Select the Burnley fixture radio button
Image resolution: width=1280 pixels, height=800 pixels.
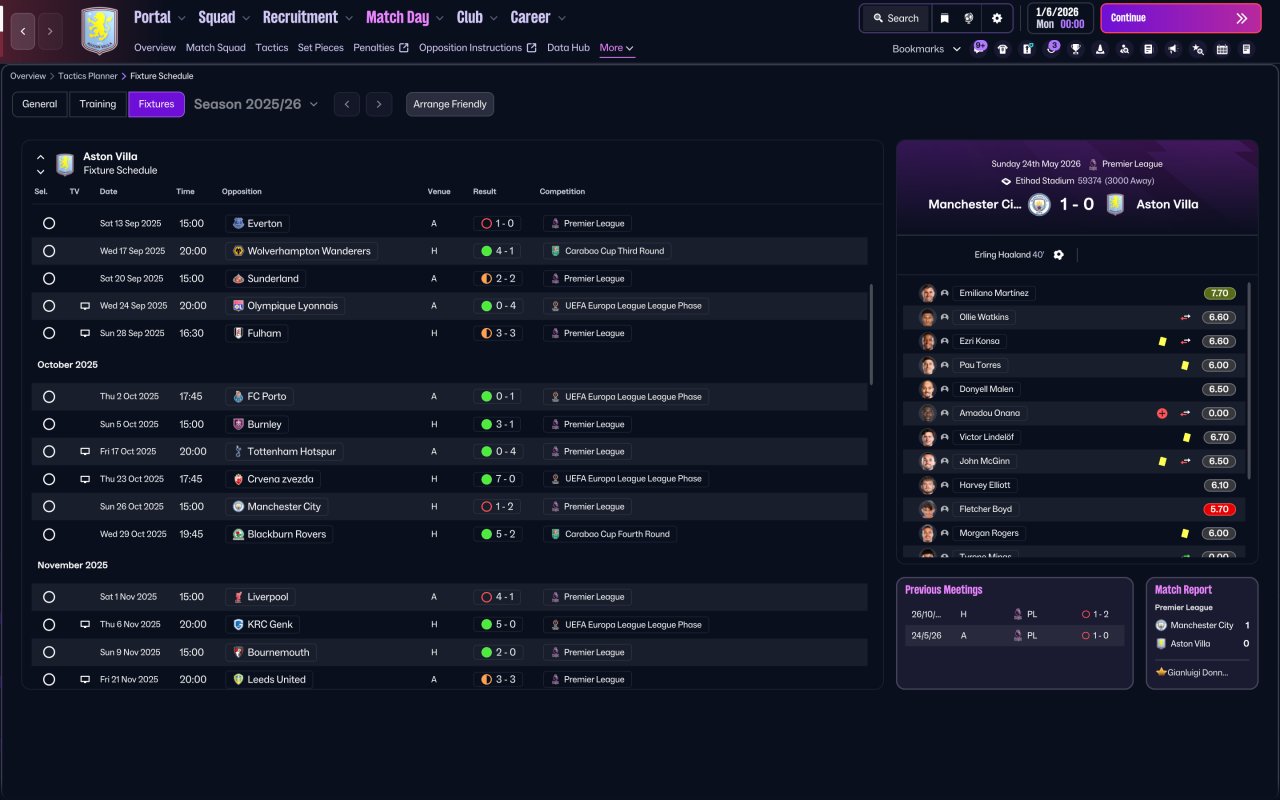[x=49, y=425]
